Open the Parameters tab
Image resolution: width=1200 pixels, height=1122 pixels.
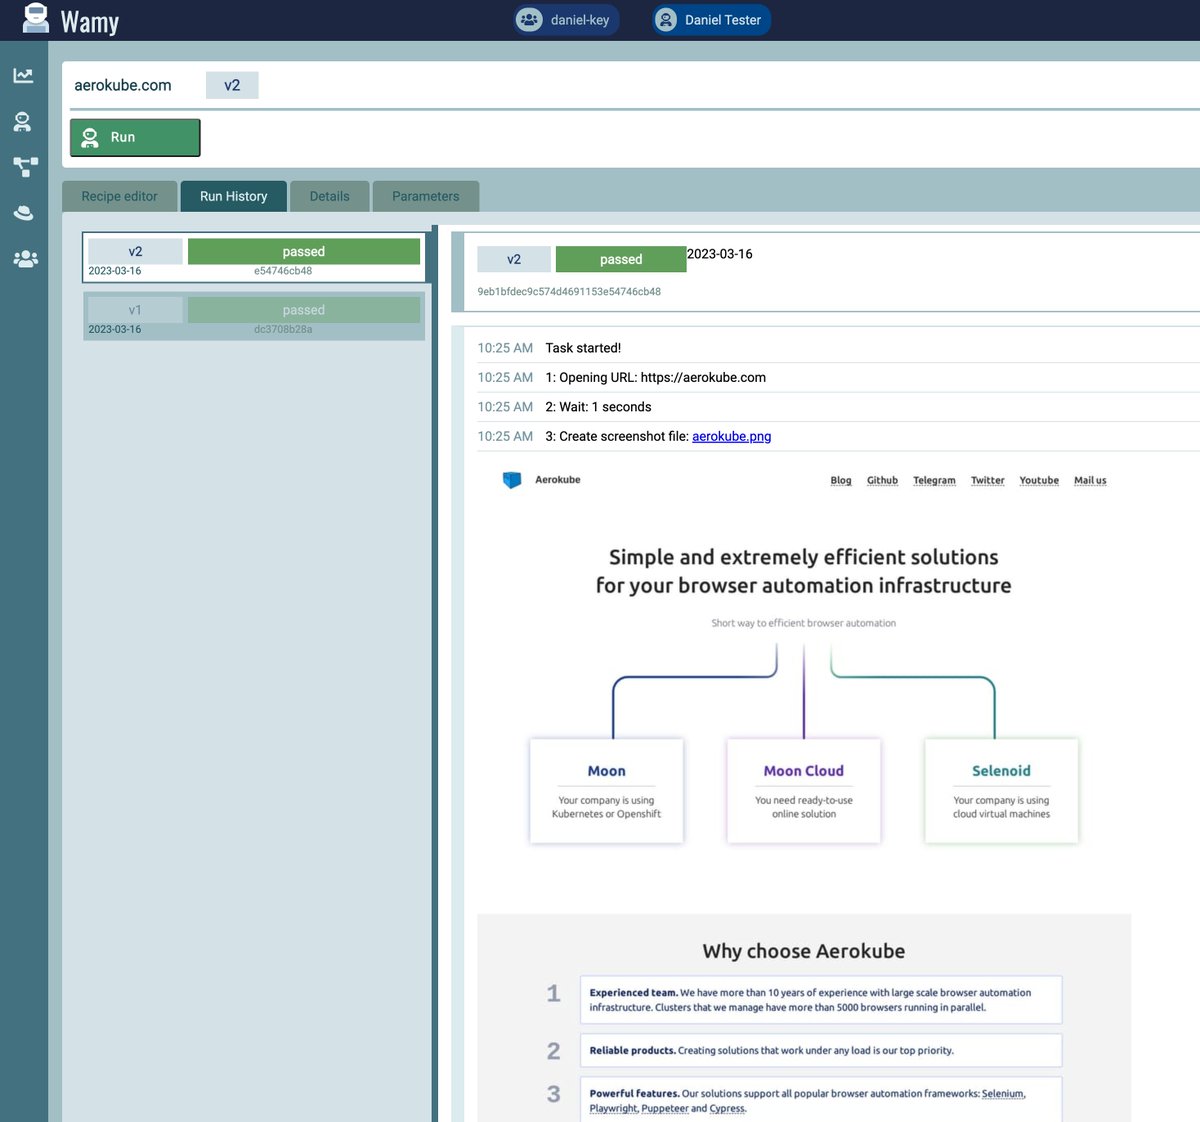[x=426, y=196]
